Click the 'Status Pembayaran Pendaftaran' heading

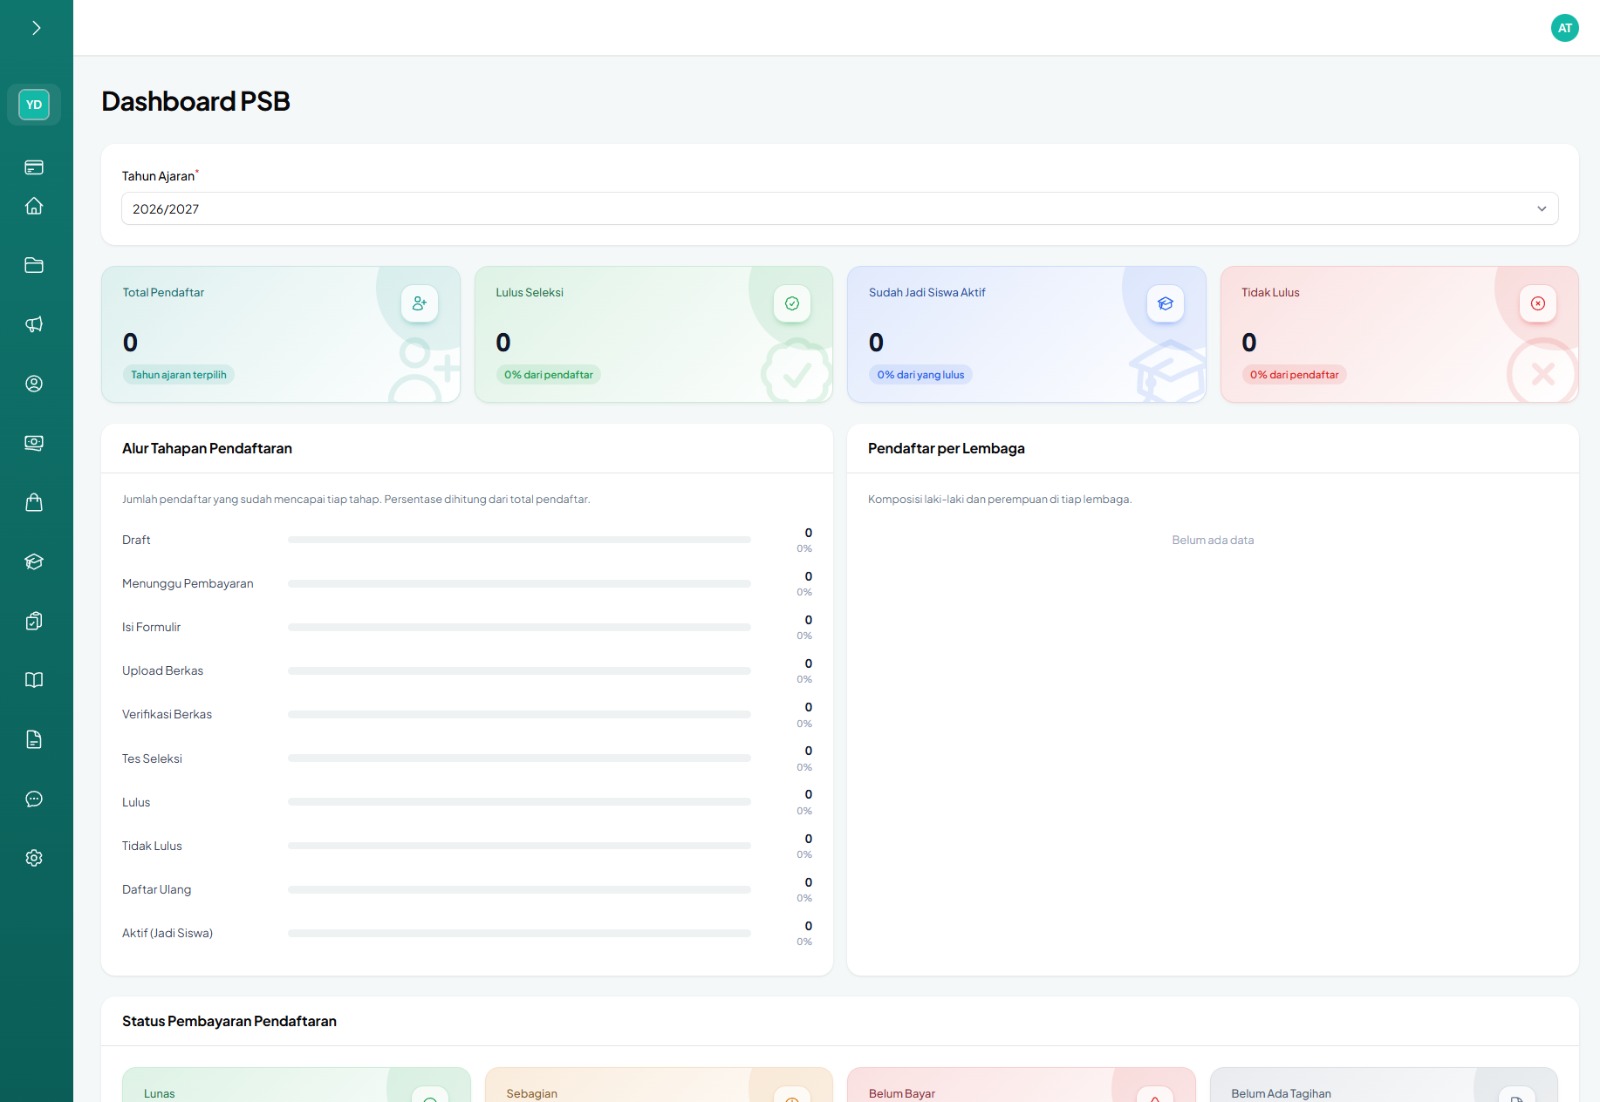pyautogui.click(x=229, y=1021)
